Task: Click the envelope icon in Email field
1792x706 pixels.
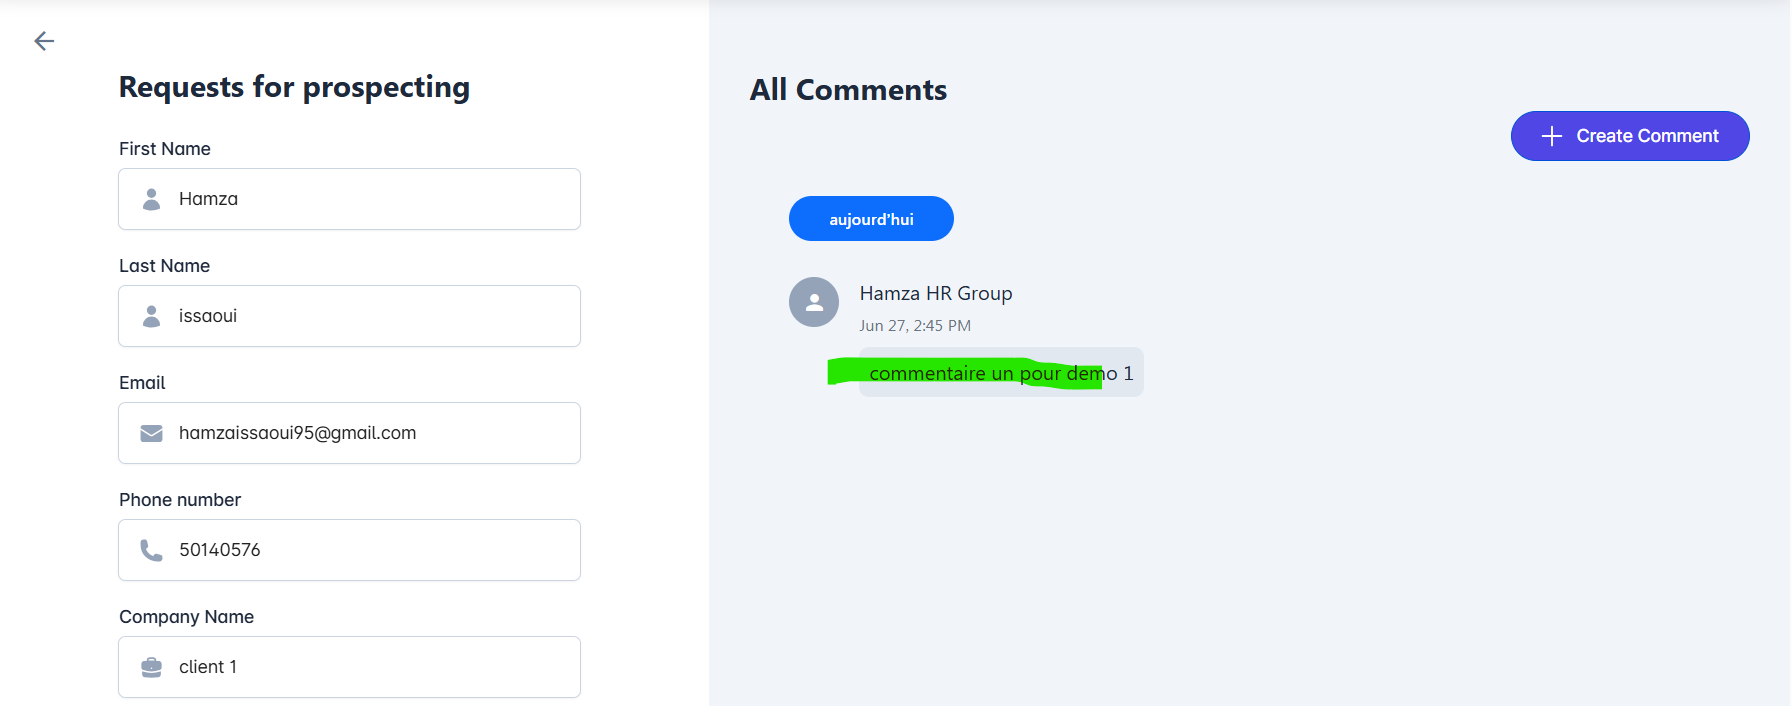Action: pyautogui.click(x=152, y=433)
